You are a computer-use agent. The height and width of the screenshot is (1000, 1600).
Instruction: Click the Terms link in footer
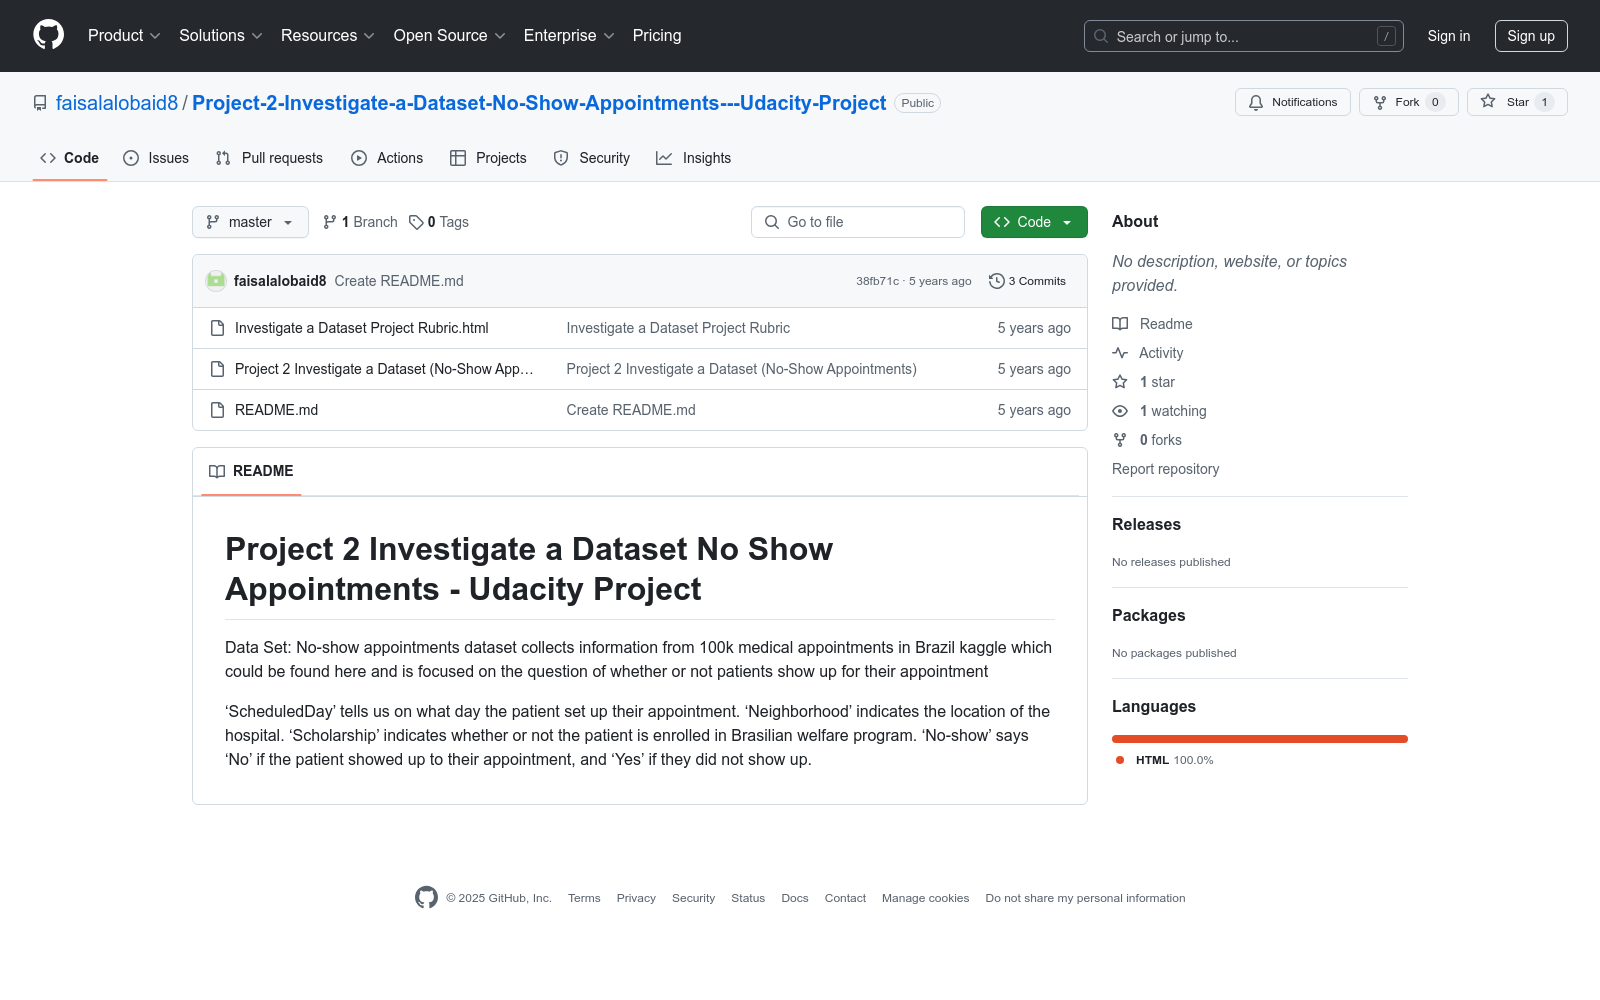point(584,898)
